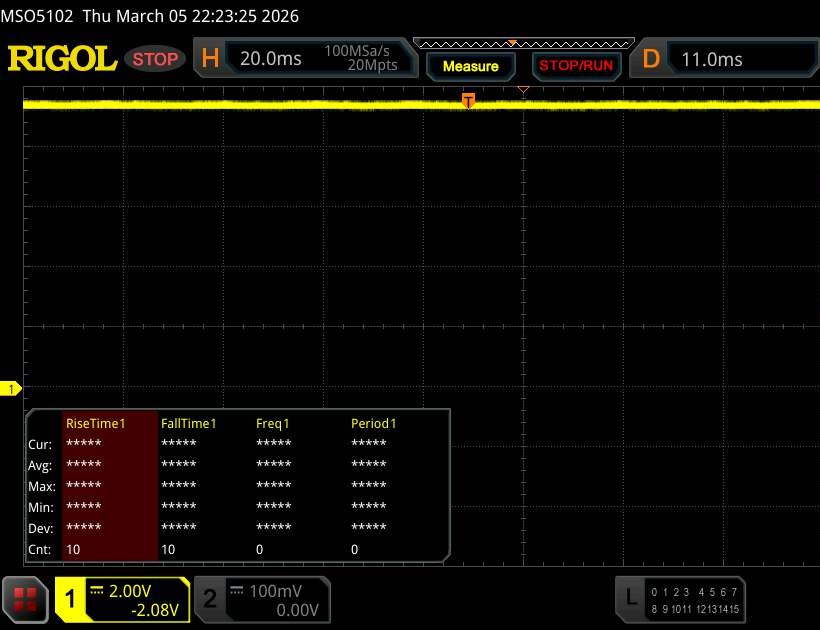Open the L logic analyzer icon

(x=631, y=598)
